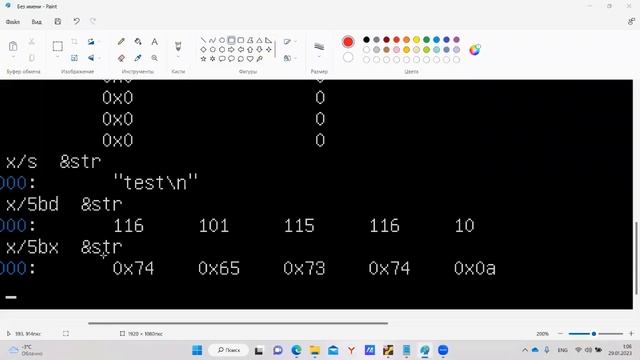Expand the Rotate options arrow
Viewport: 640px width, 360px height.
99,42
